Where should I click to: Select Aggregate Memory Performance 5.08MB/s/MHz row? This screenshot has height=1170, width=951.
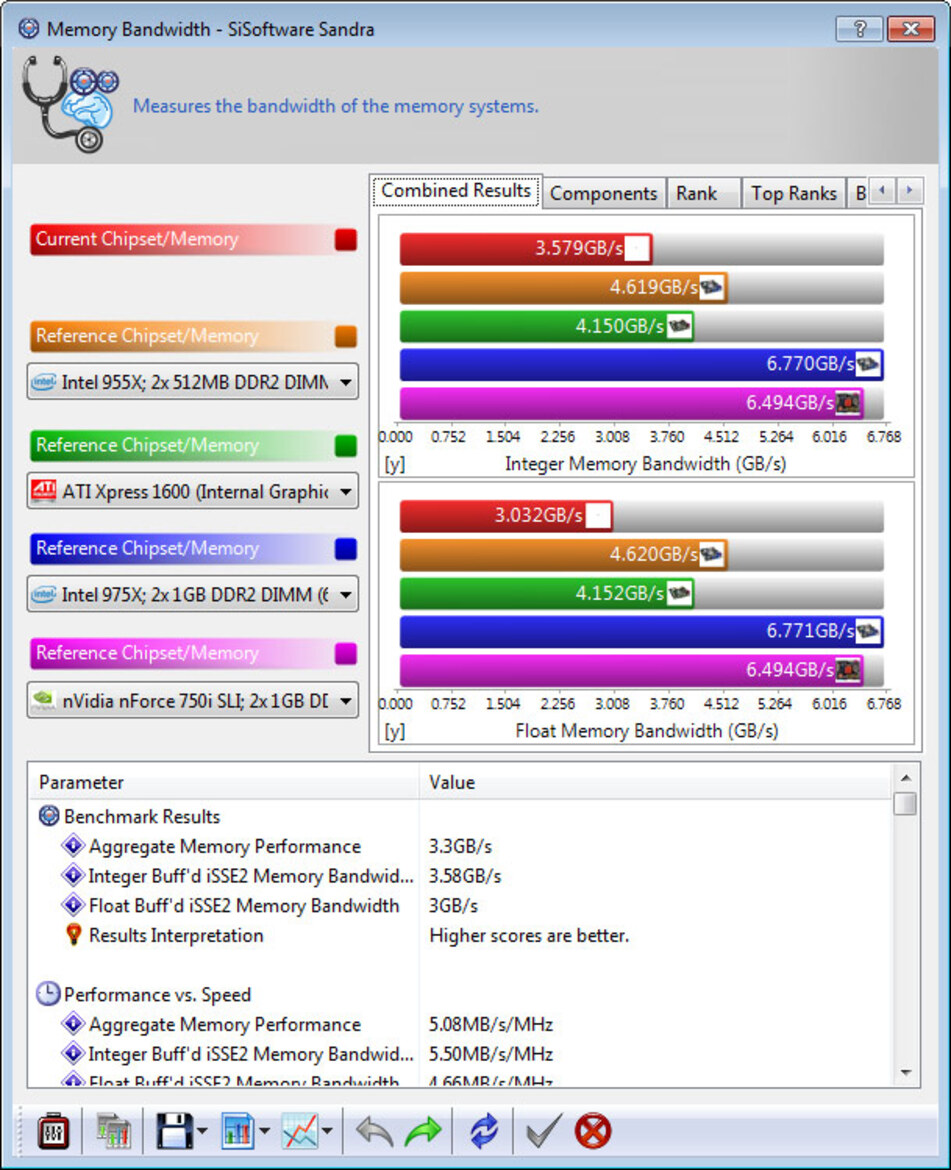tap(459, 1024)
